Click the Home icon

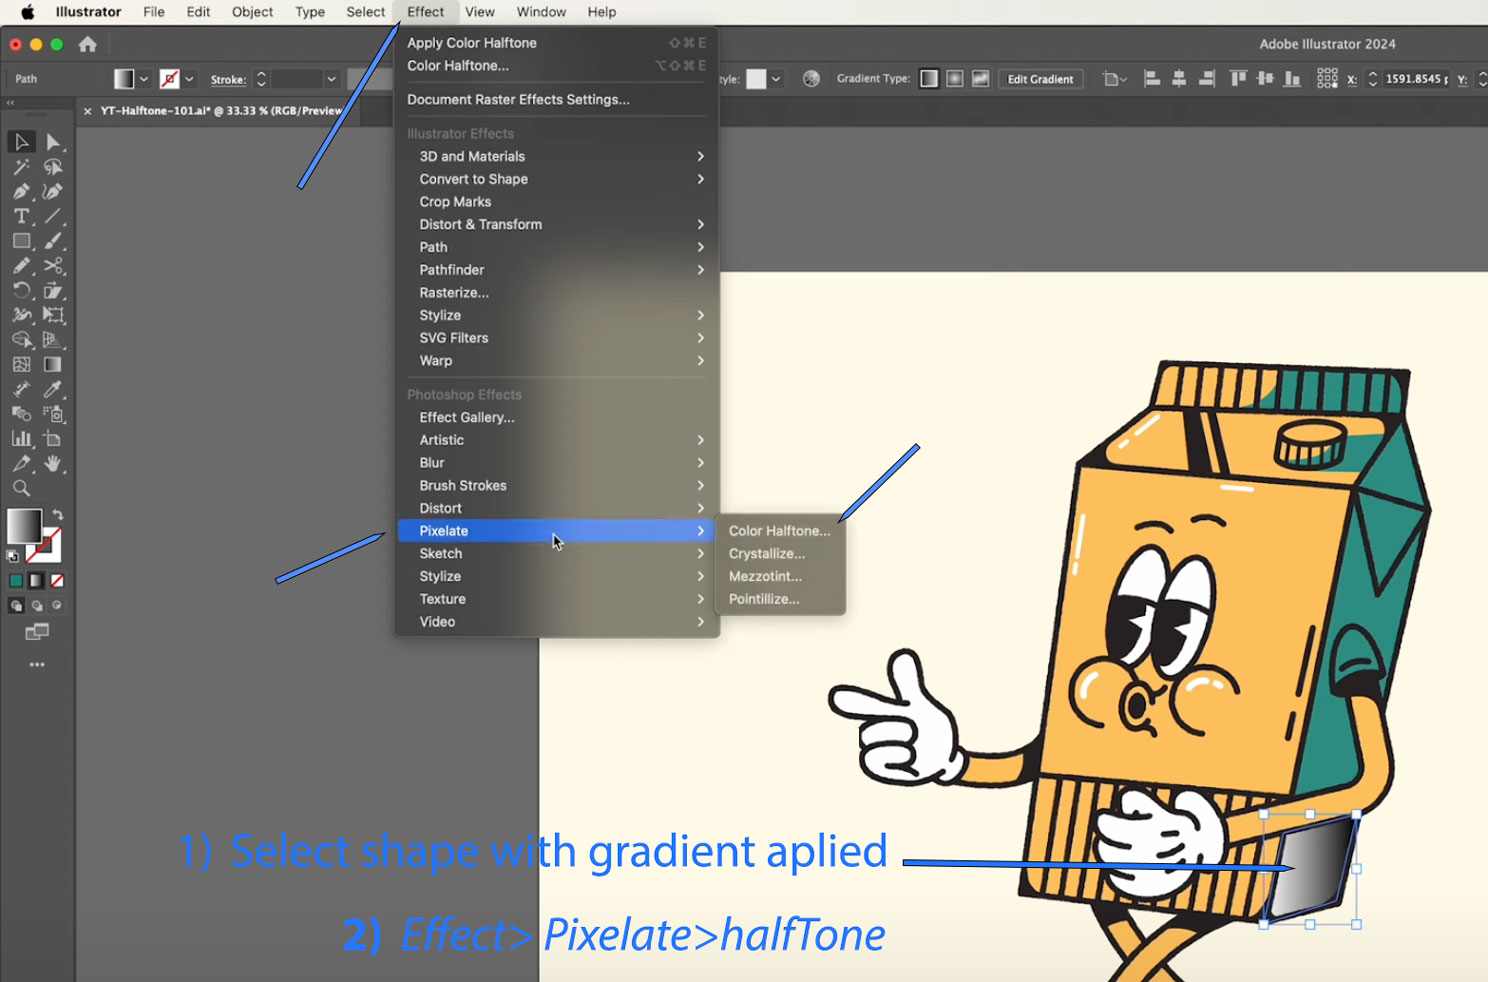(88, 44)
